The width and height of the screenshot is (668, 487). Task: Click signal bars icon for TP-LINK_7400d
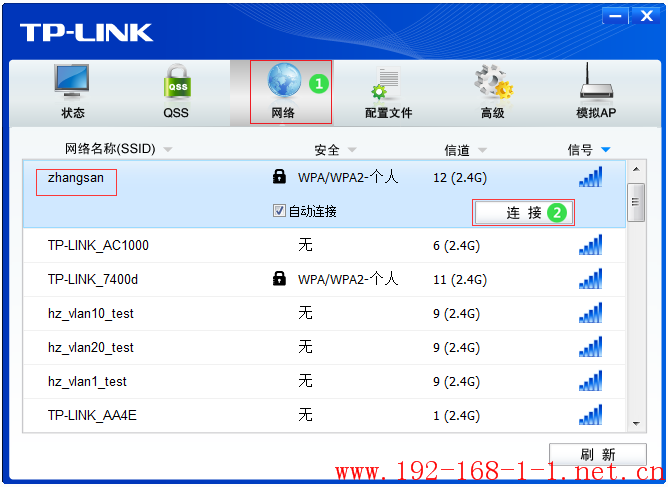click(x=590, y=279)
